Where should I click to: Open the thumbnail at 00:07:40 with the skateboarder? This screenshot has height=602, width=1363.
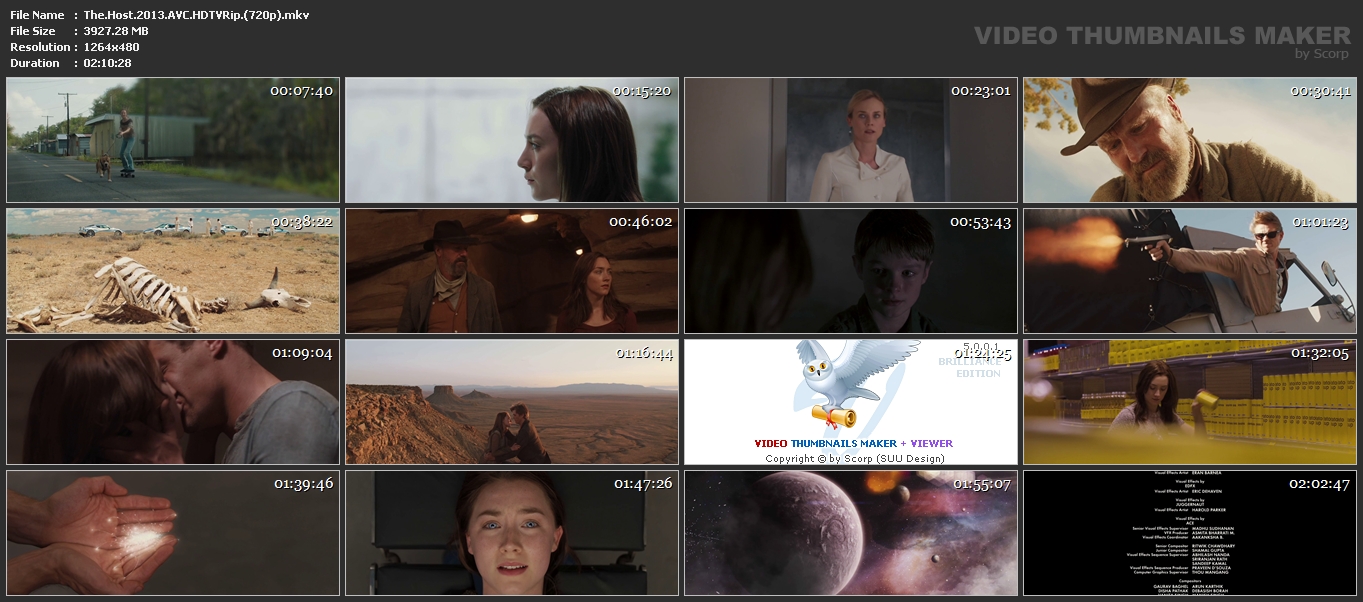click(x=173, y=140)
